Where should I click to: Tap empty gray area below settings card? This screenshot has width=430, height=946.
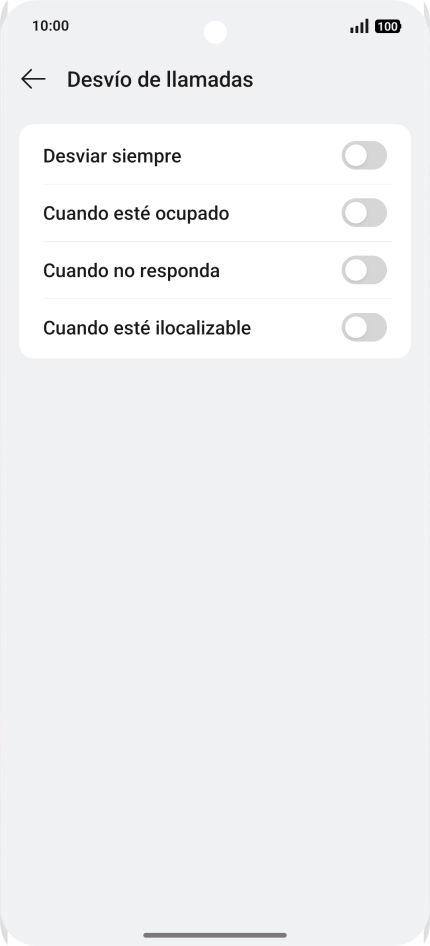[215, 603]
